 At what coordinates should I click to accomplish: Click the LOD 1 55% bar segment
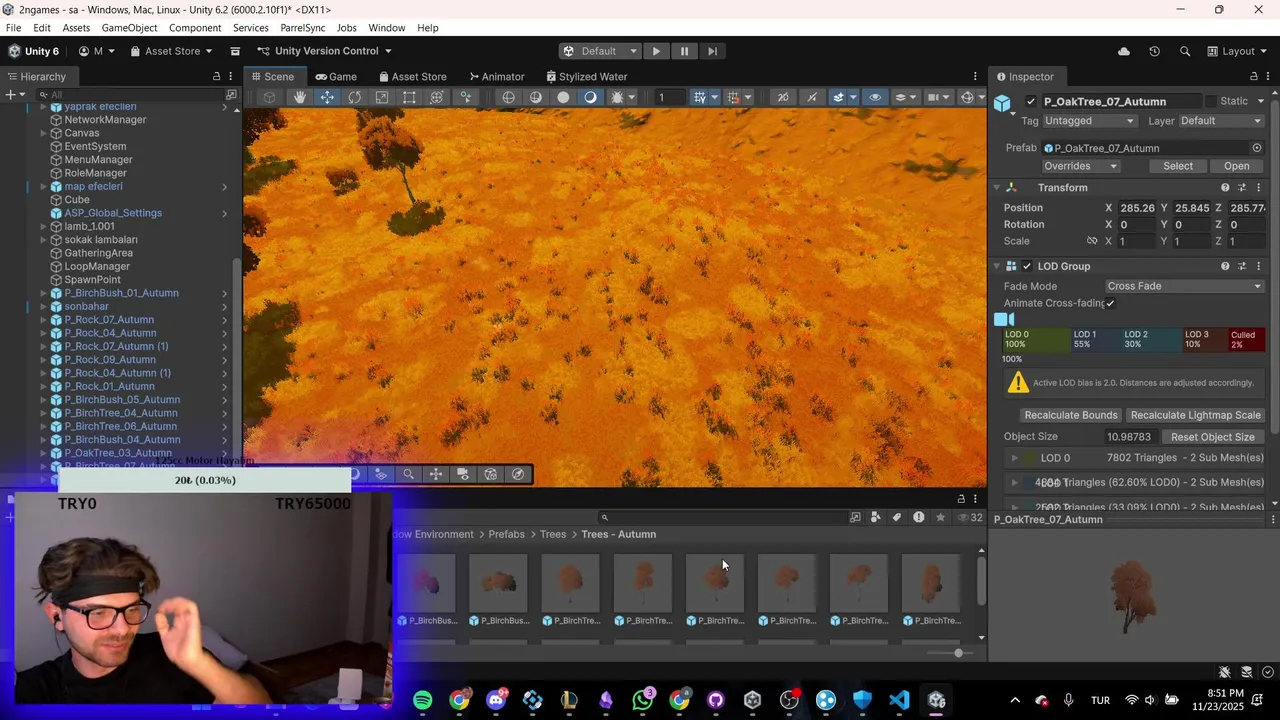click(1095, 339)
